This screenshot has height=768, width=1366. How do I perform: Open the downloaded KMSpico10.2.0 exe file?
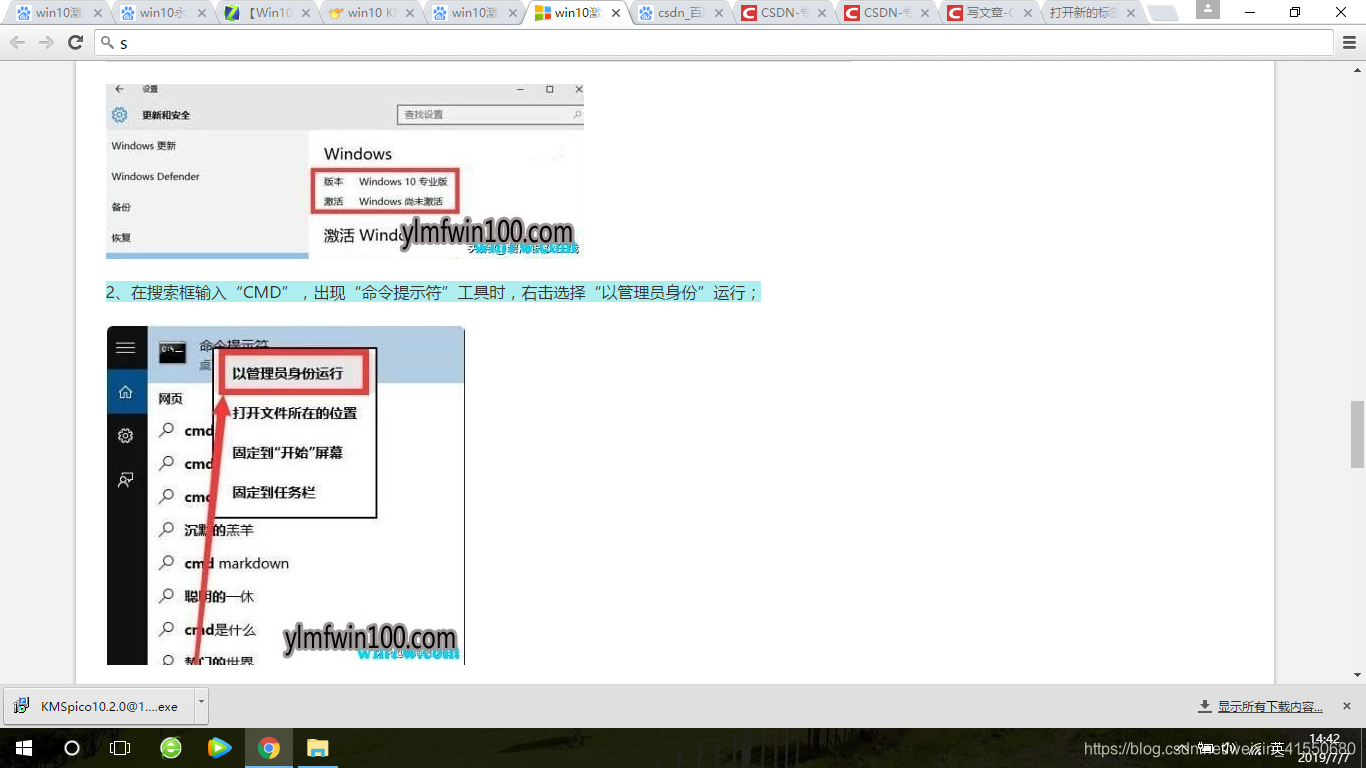pos(99,706)
